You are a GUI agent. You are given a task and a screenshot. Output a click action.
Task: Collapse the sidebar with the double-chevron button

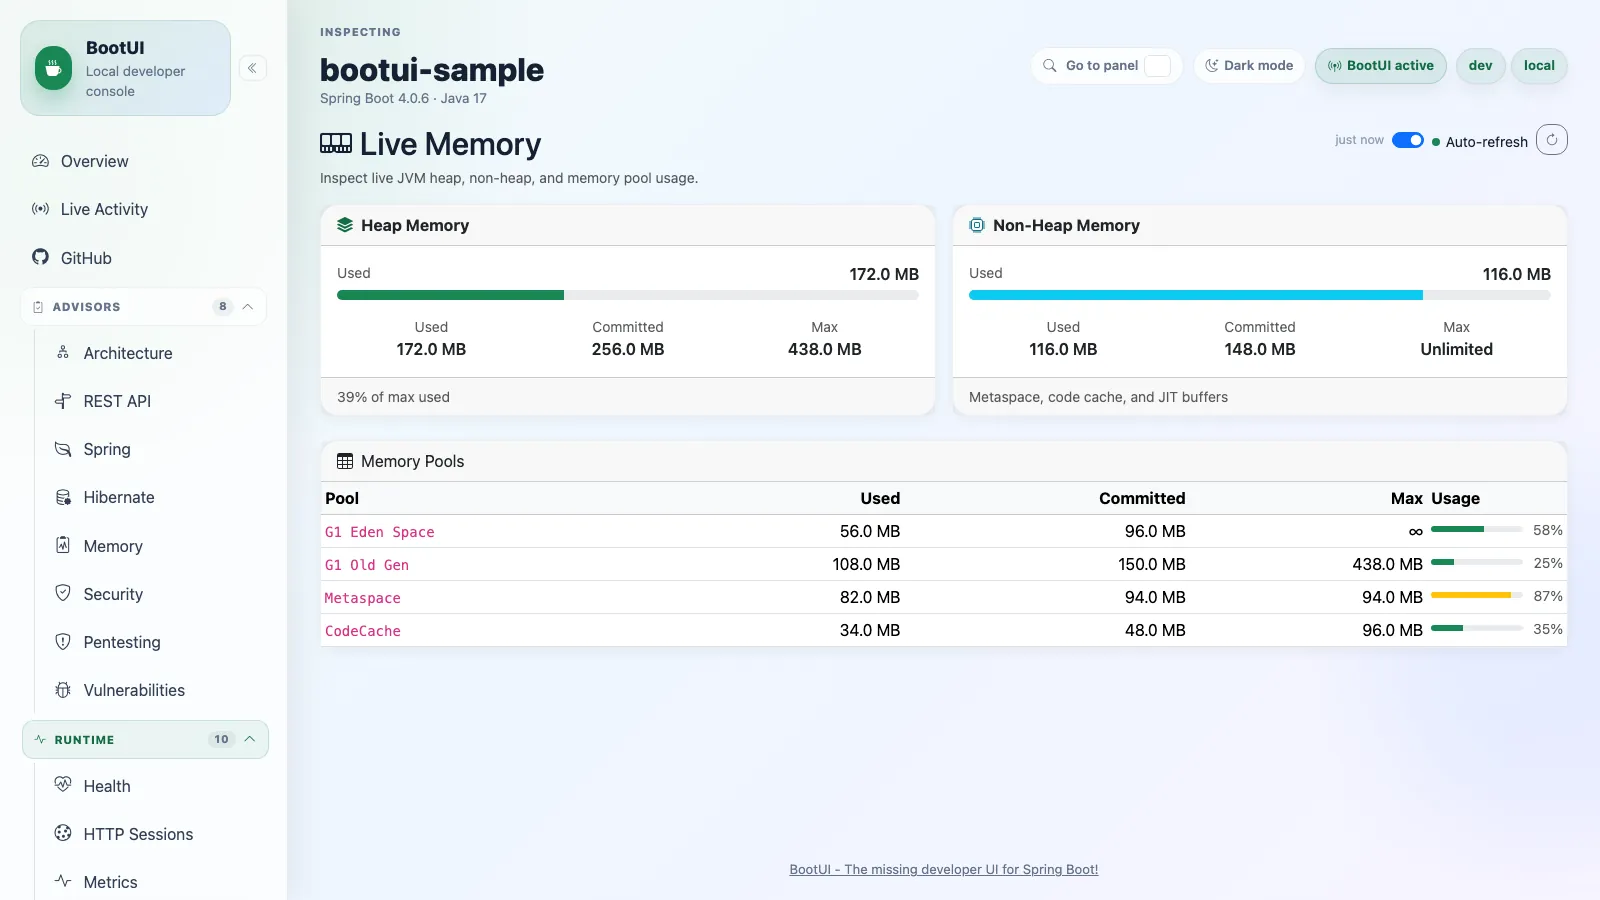pos(253,68)
